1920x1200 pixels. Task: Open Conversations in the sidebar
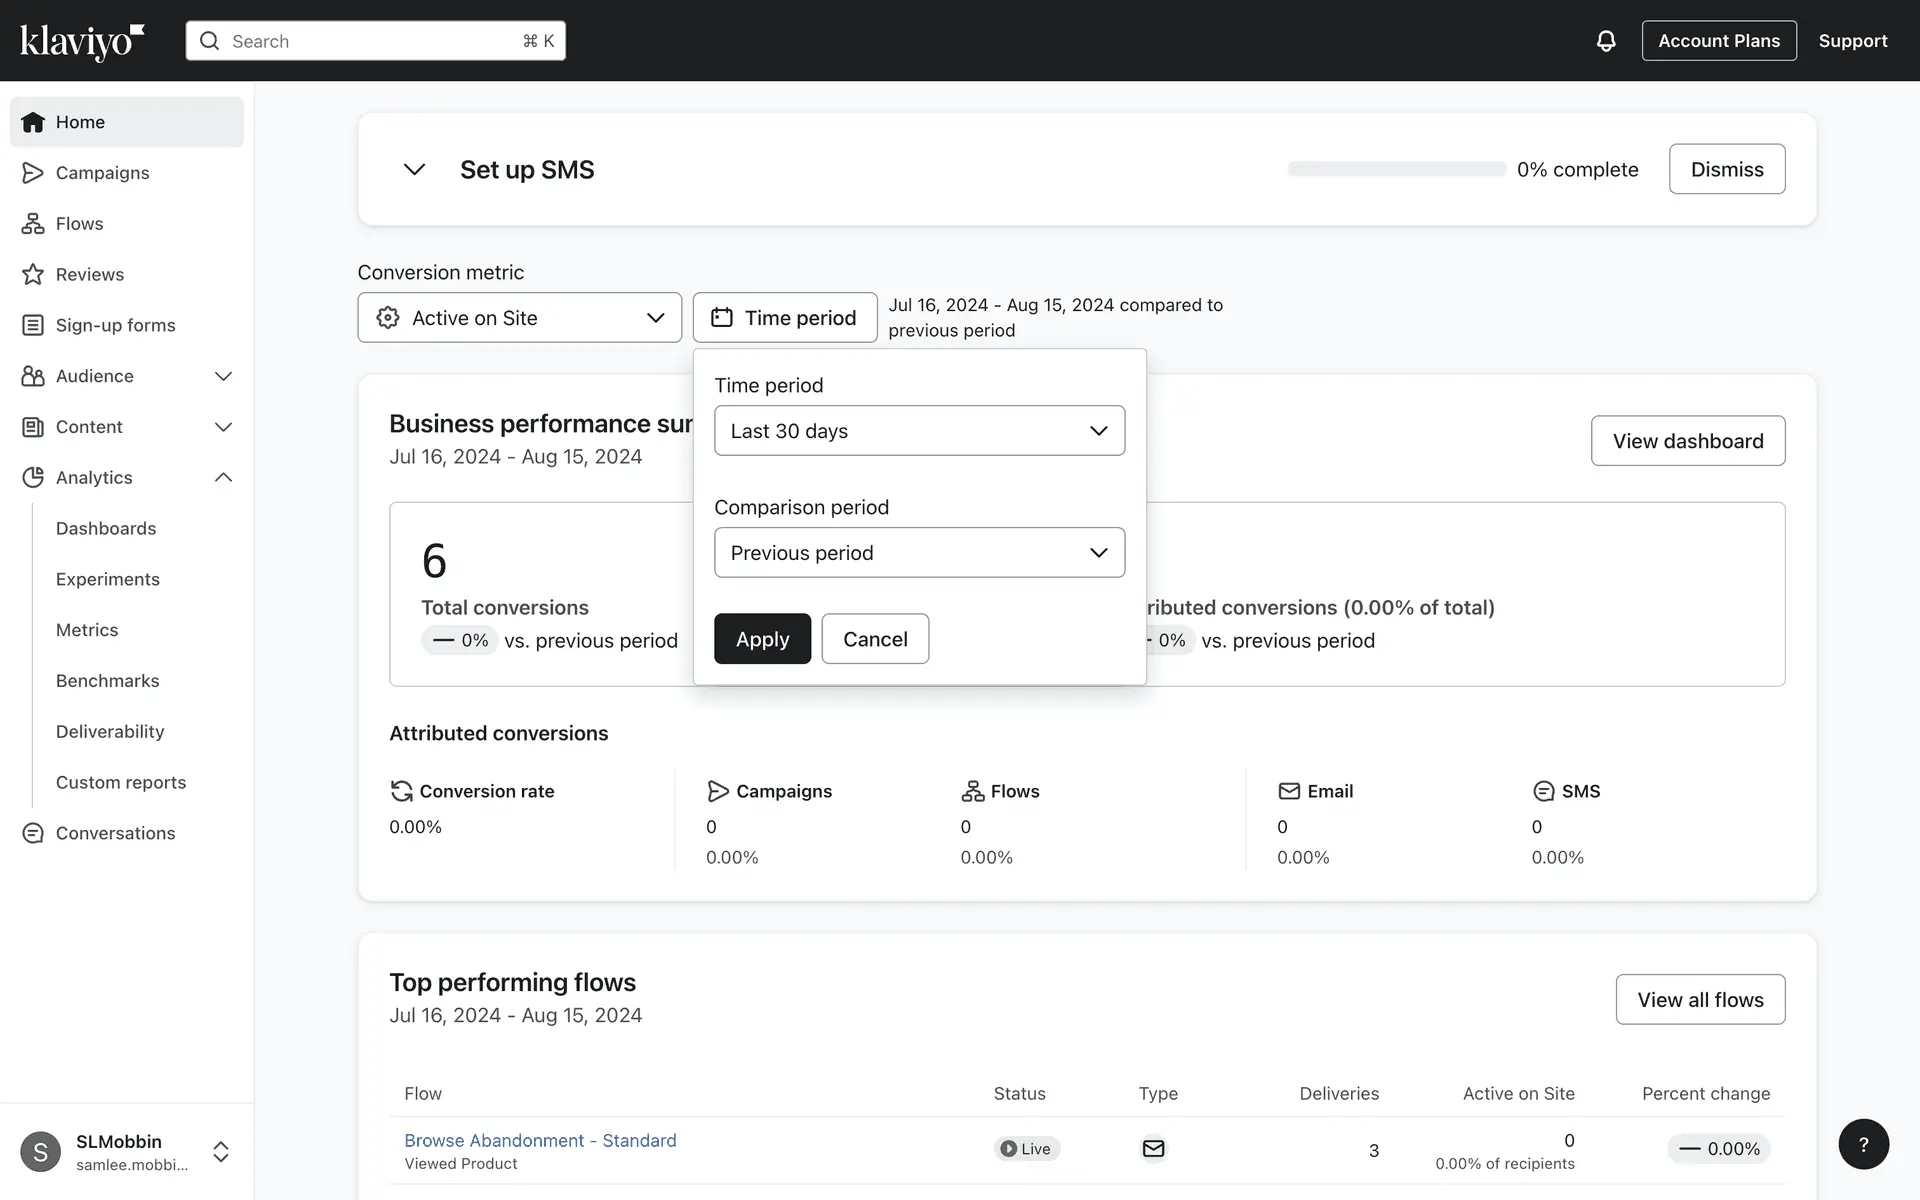point(115,833)
